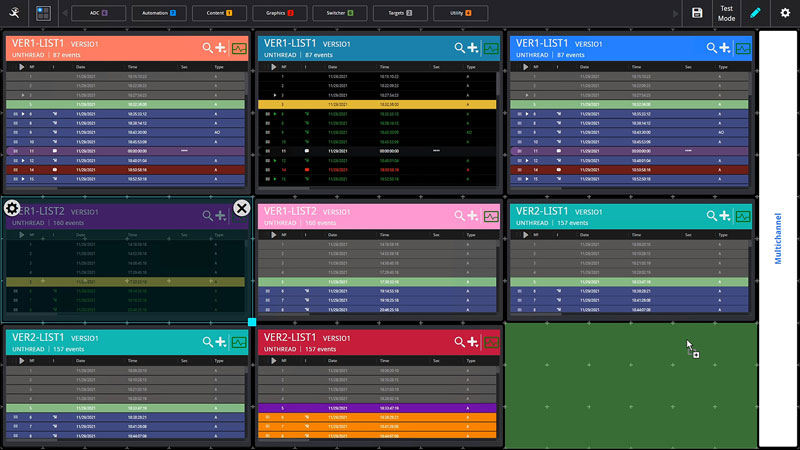The image size is (800, 450).
Task: Select yellow row 5 in the black-list panel
Action: click(x=377, y=105)
